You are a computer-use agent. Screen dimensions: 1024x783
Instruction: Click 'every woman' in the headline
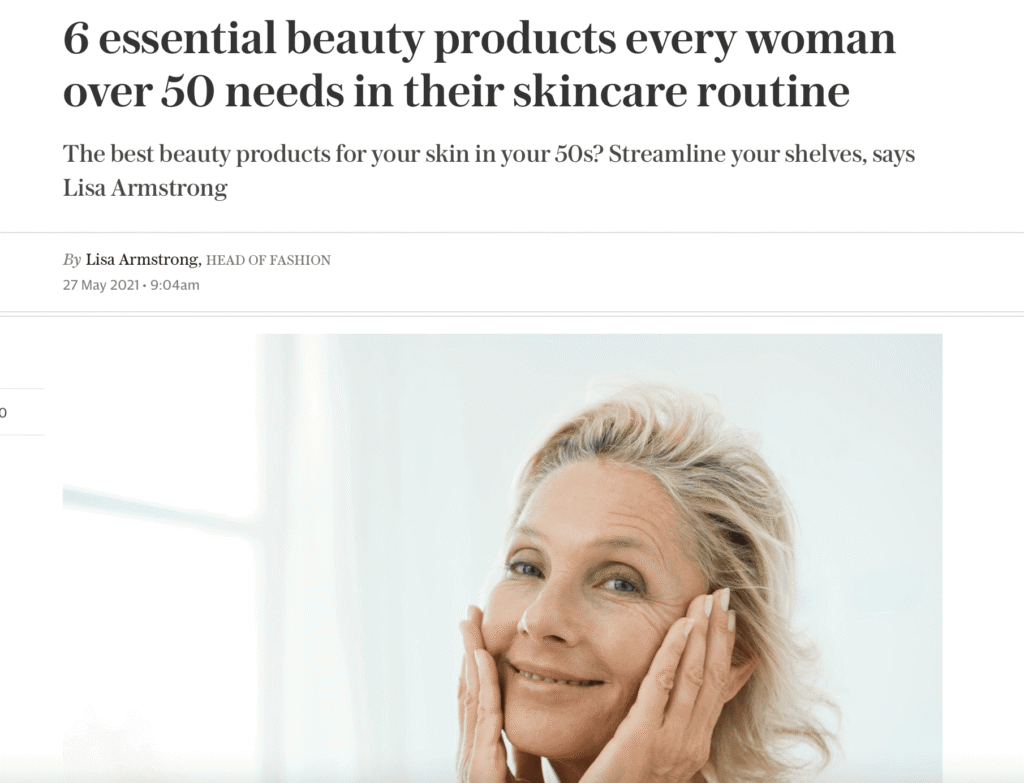[760, 39]
